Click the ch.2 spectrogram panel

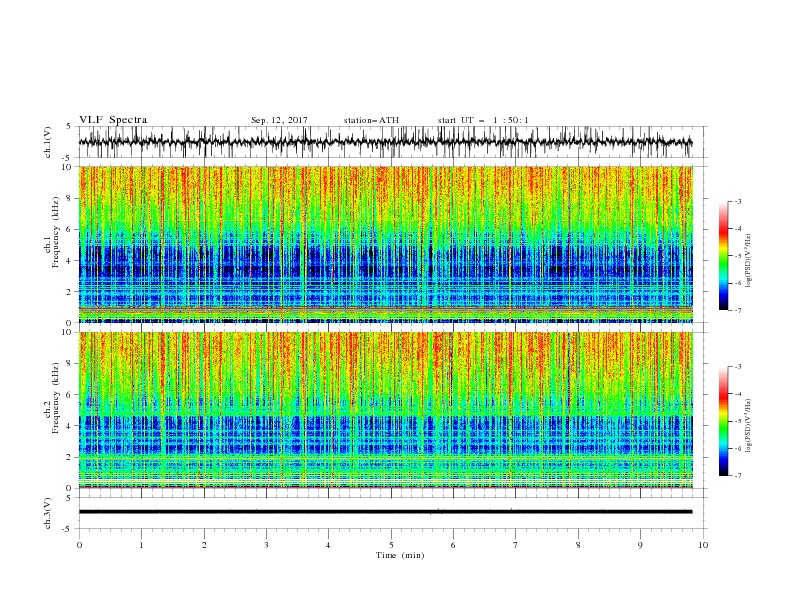[x=385, y=410]
